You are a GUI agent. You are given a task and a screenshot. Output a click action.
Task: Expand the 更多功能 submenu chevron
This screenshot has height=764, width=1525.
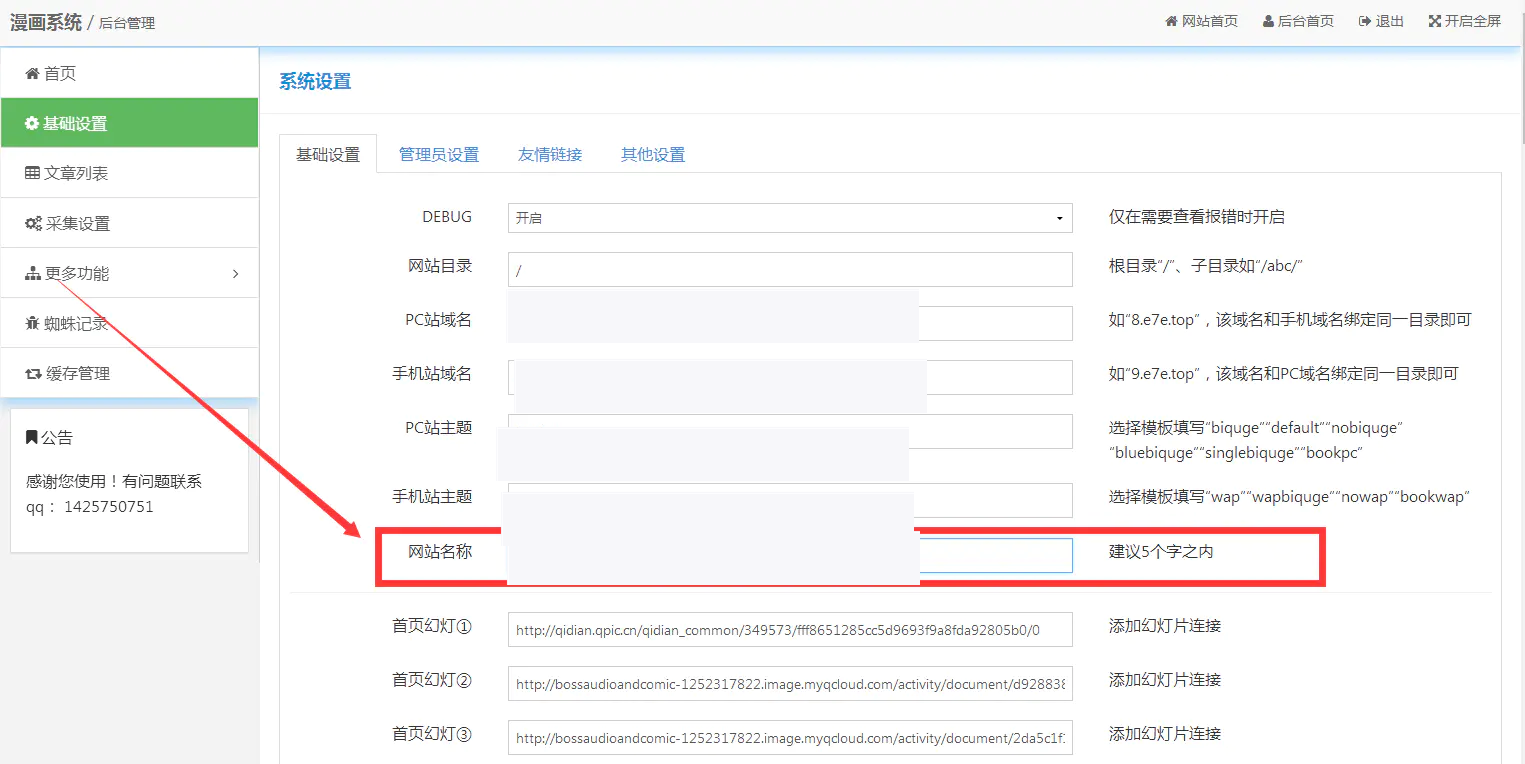coord(236,272)
